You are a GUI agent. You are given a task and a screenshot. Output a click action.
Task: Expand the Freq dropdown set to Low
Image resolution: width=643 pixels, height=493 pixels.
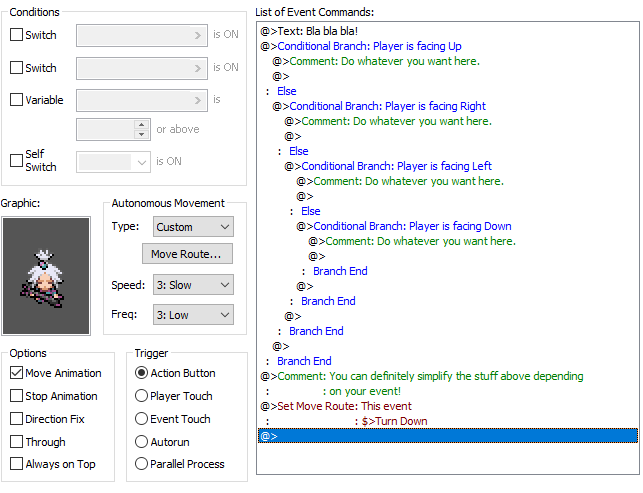pyautogui.click(x=193, y=314)
